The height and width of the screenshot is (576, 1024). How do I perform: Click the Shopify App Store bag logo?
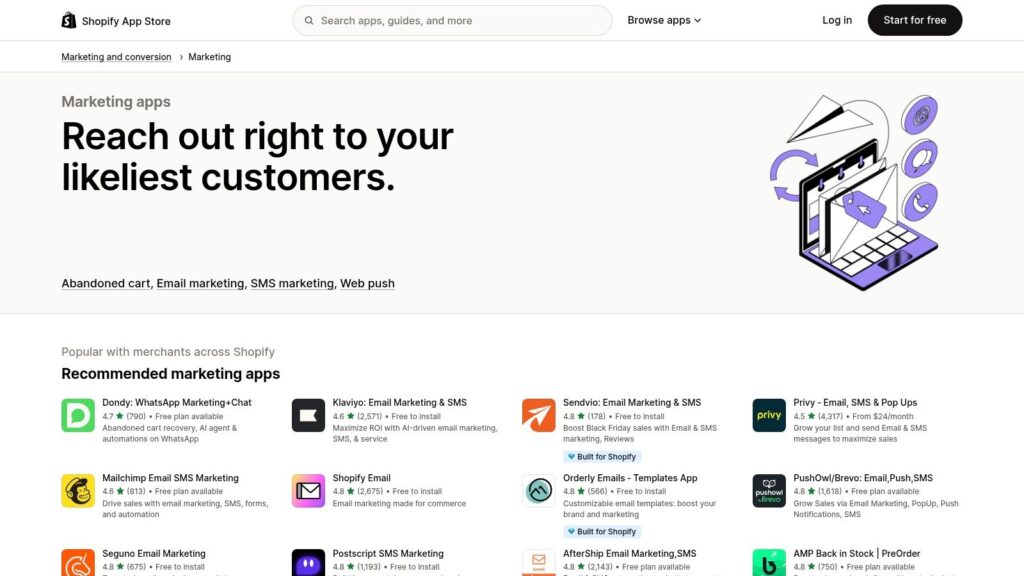[68, 20]
